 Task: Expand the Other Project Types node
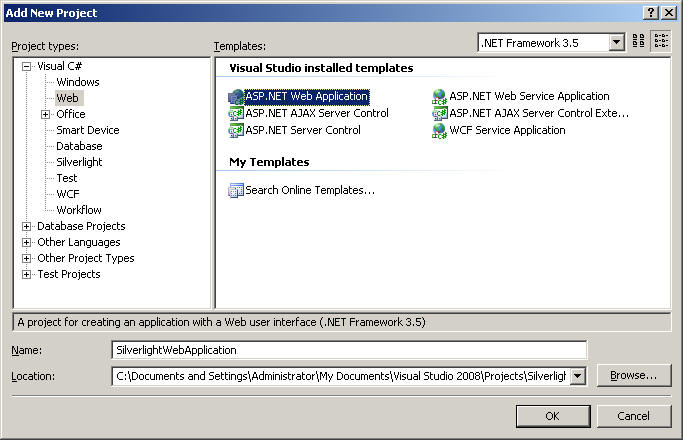tap(27, 259)
